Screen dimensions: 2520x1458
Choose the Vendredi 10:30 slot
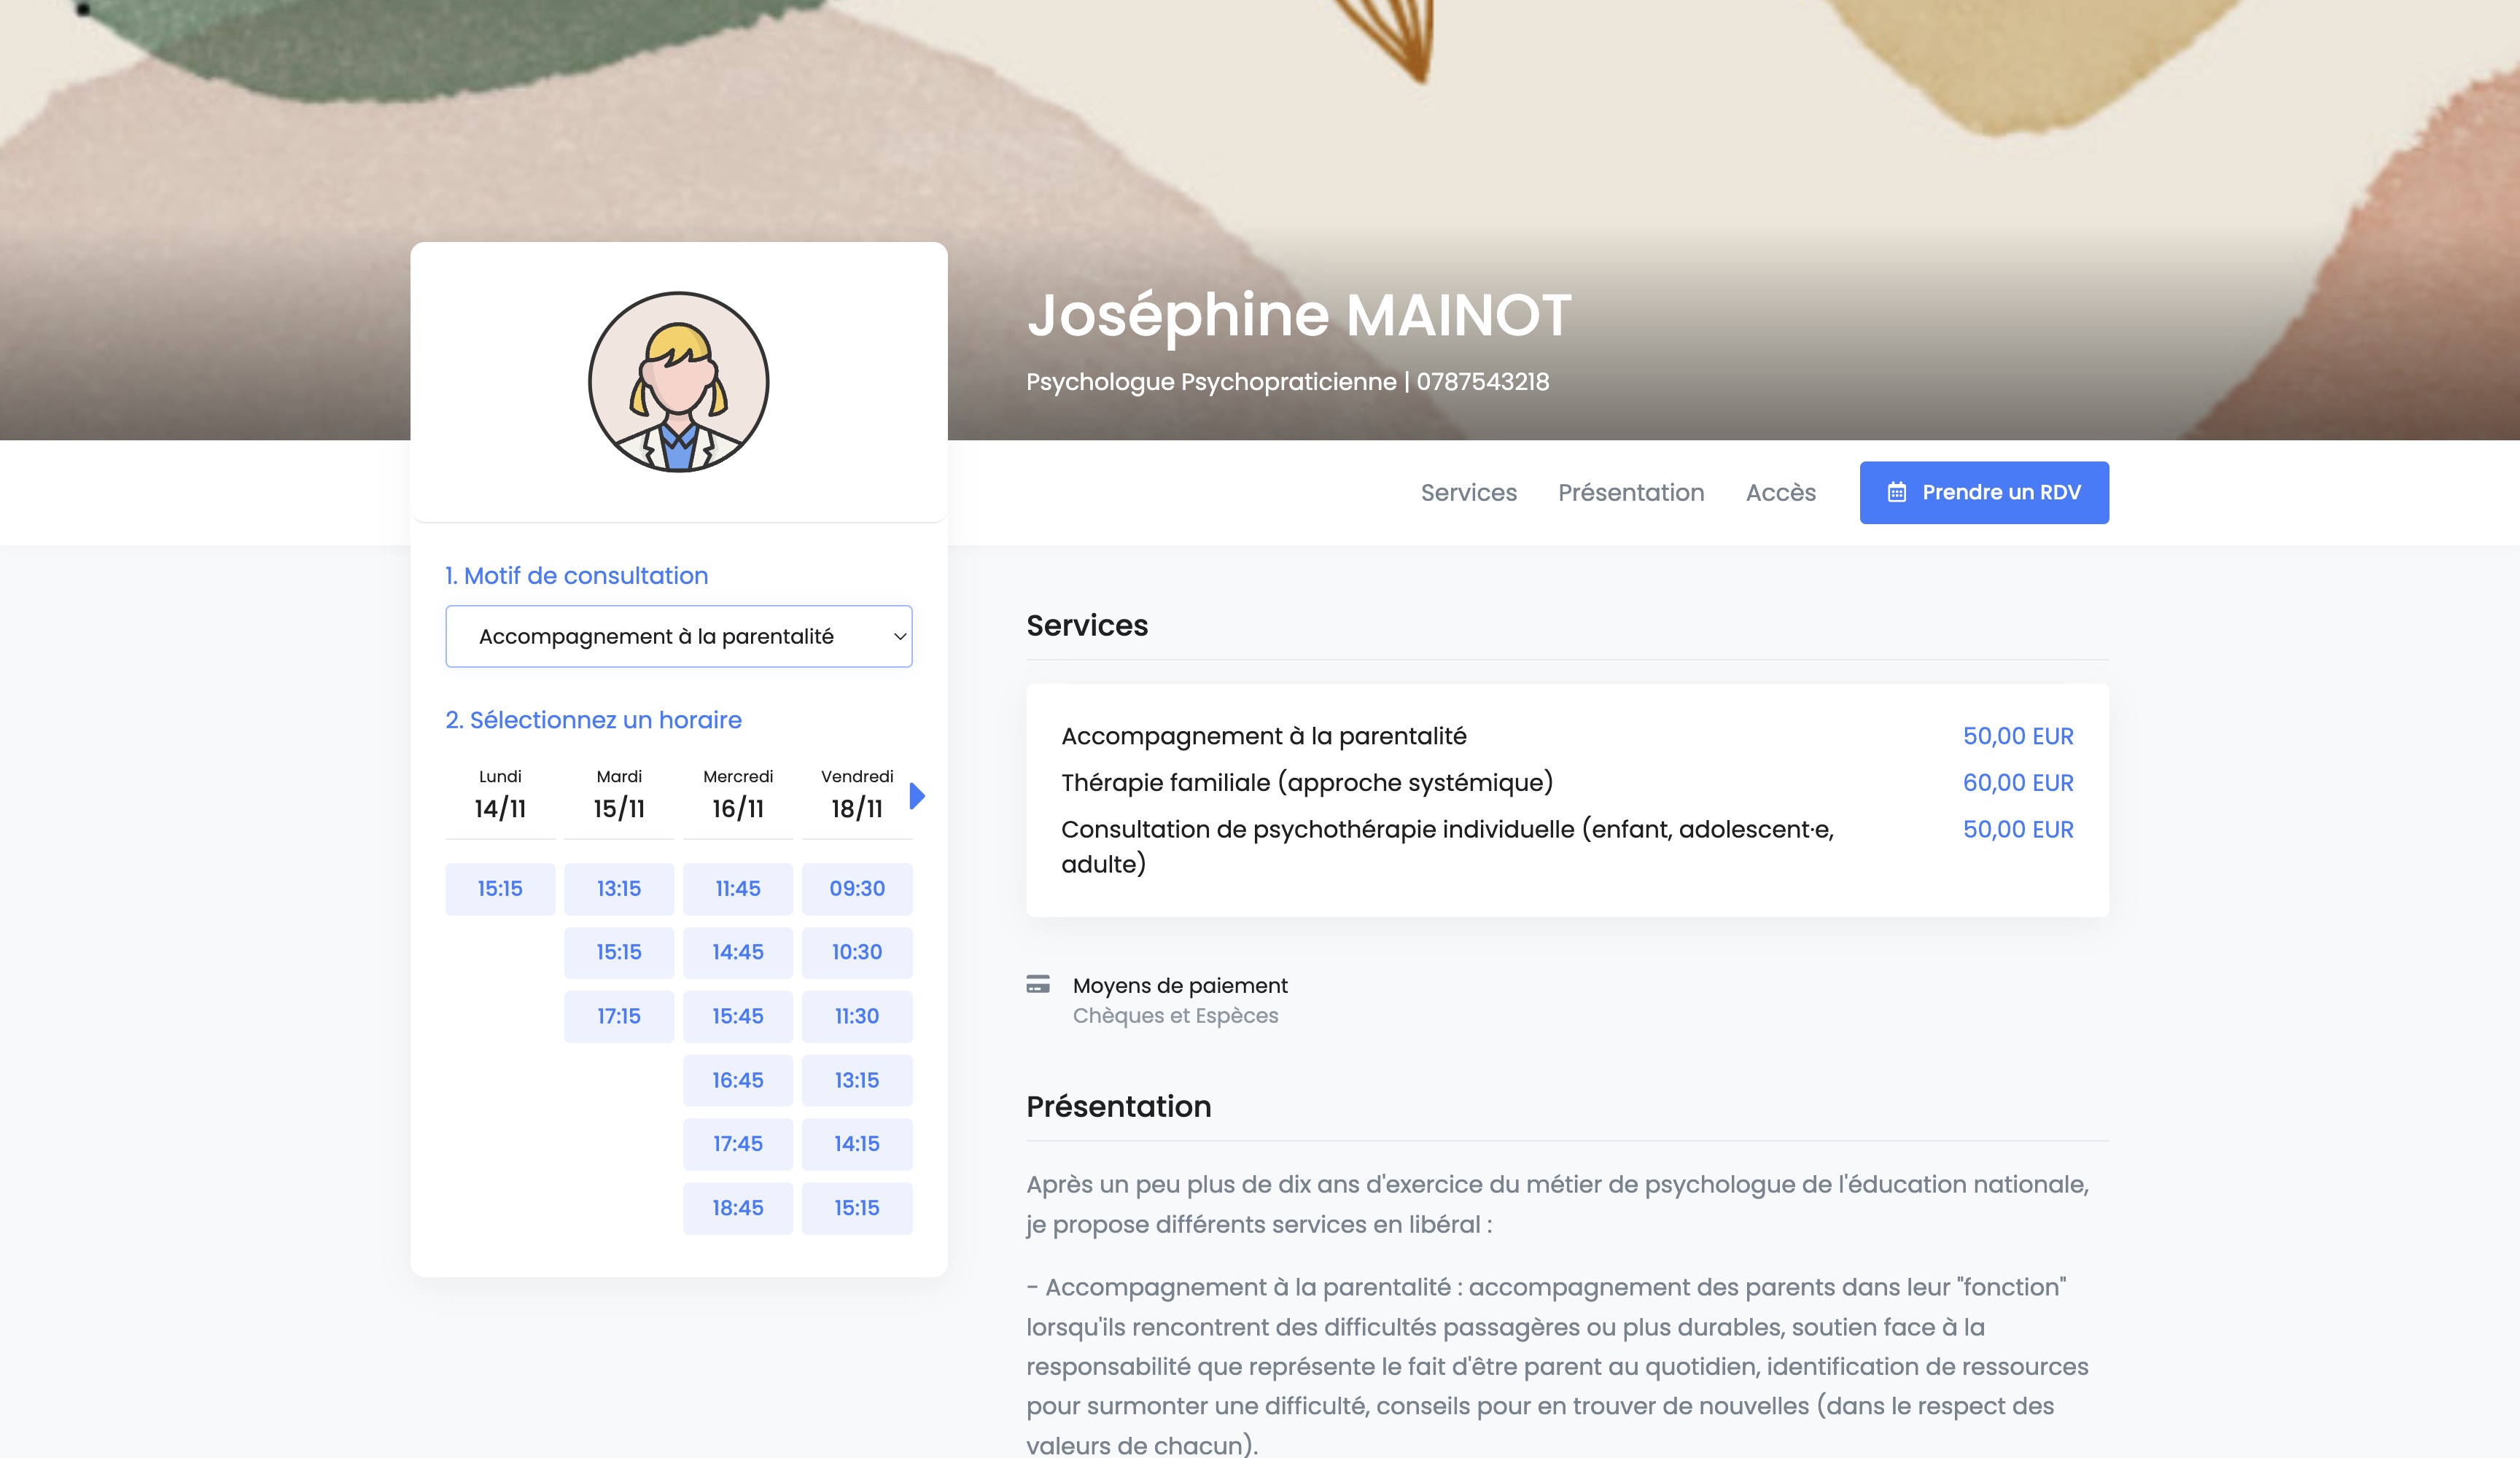click(857, 952)
